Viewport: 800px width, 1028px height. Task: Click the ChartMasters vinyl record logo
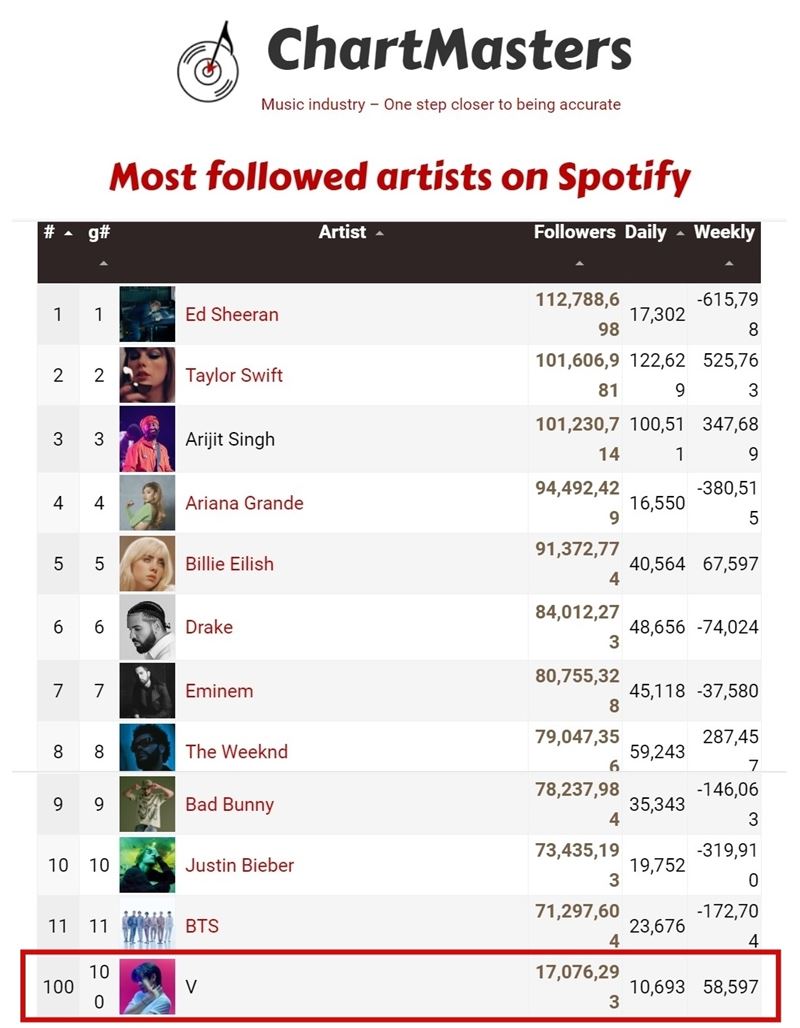pyautogui.click(x=208, y=62)
